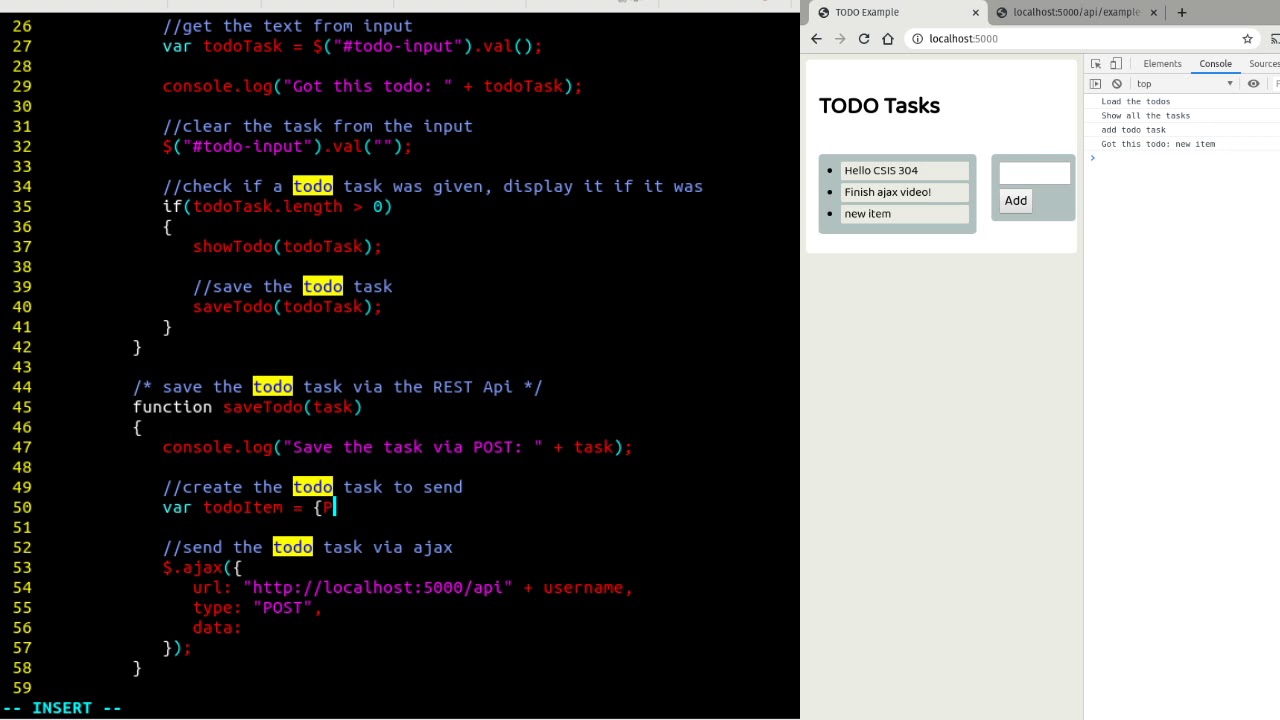Viewport: 1280px width, 720px height.
Task: Switch to the localhost:5000/api/example tab
Action: (x=1076, y=12)
